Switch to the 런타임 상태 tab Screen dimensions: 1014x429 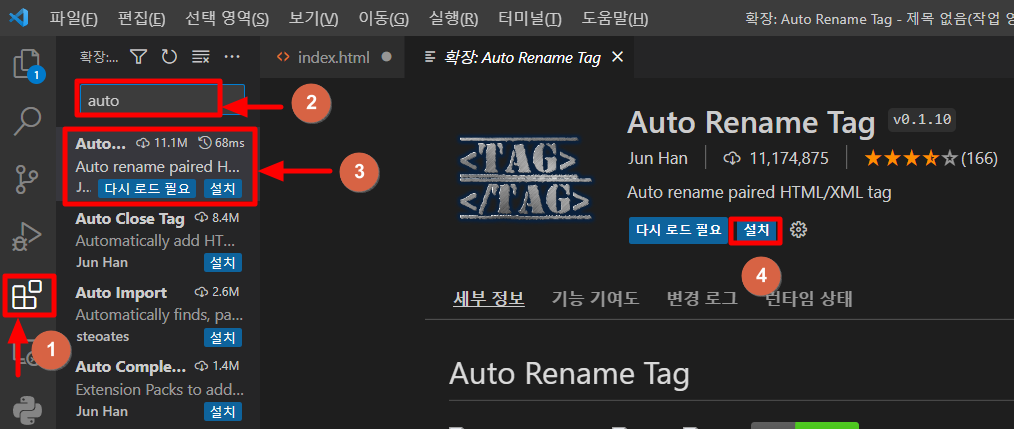808,298
